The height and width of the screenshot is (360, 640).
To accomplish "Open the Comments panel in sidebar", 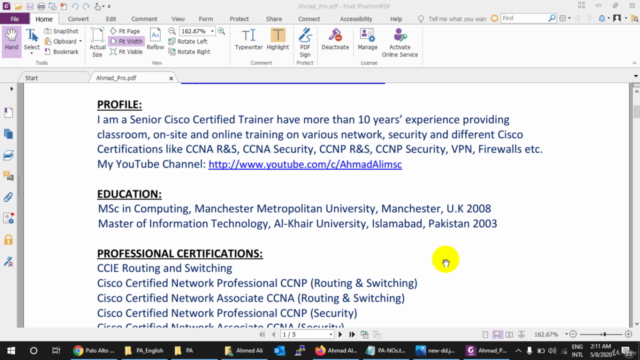I will (x=8, y=176).
